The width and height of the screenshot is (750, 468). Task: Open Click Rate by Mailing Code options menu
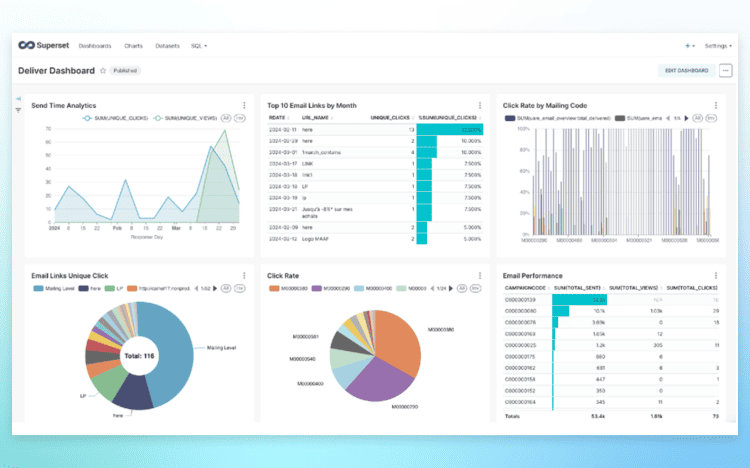pyautogui.click(x=716, y=105)
